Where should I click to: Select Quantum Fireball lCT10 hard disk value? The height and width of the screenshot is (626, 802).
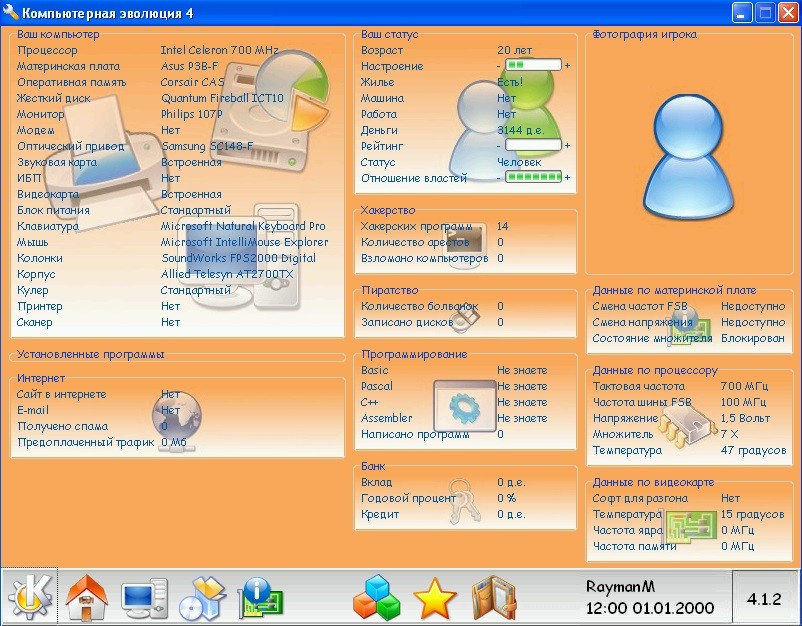[222, 98]
